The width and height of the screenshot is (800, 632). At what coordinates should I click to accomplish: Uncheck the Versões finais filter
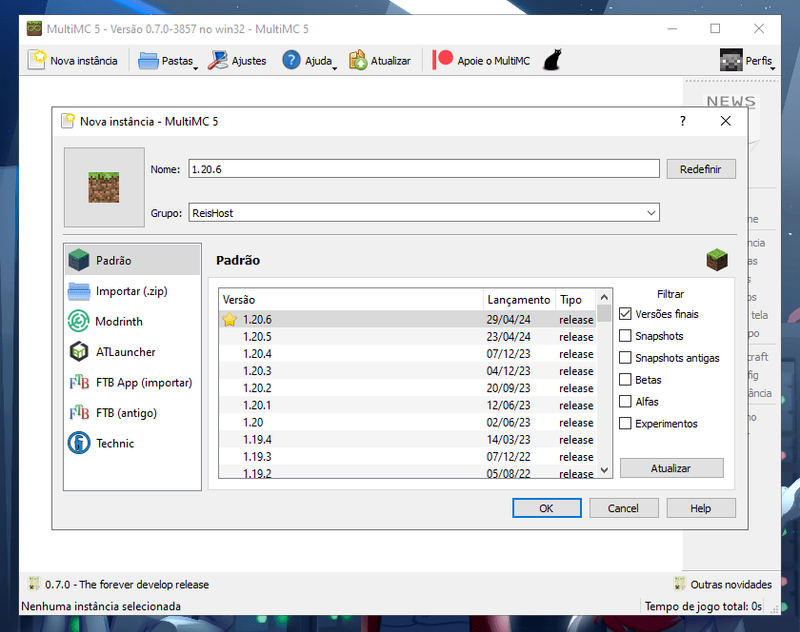[x=625, y=314]
